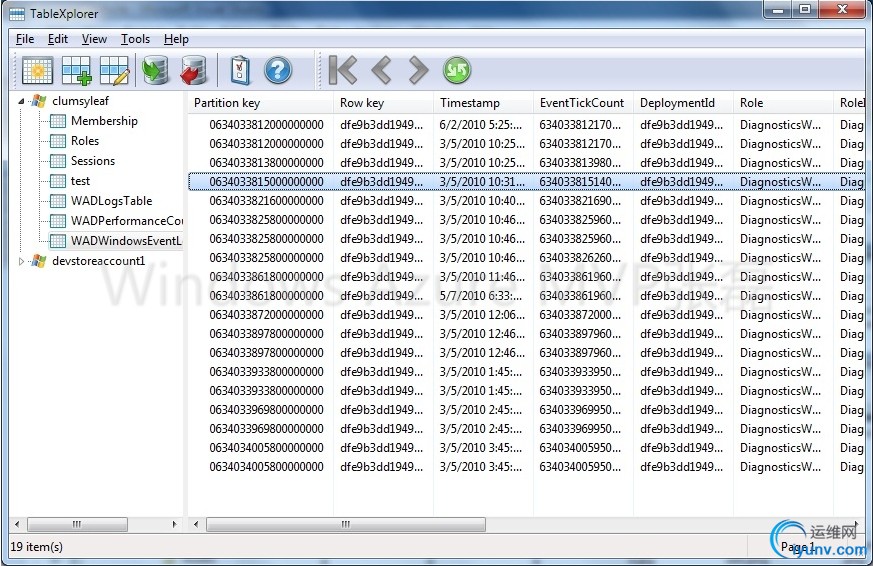Click the TableXplorer title bar icon
This screenshot has height=566, width=873.
(17, 13)
